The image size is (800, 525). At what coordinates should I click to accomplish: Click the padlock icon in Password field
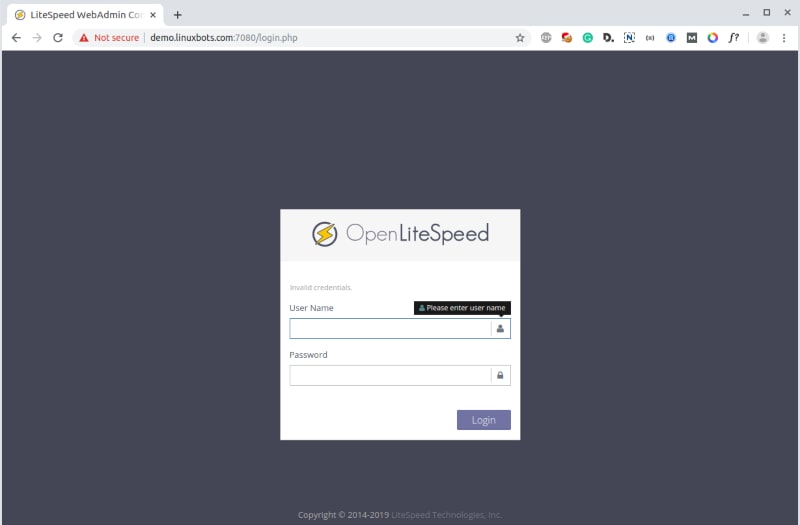point(500,375)
